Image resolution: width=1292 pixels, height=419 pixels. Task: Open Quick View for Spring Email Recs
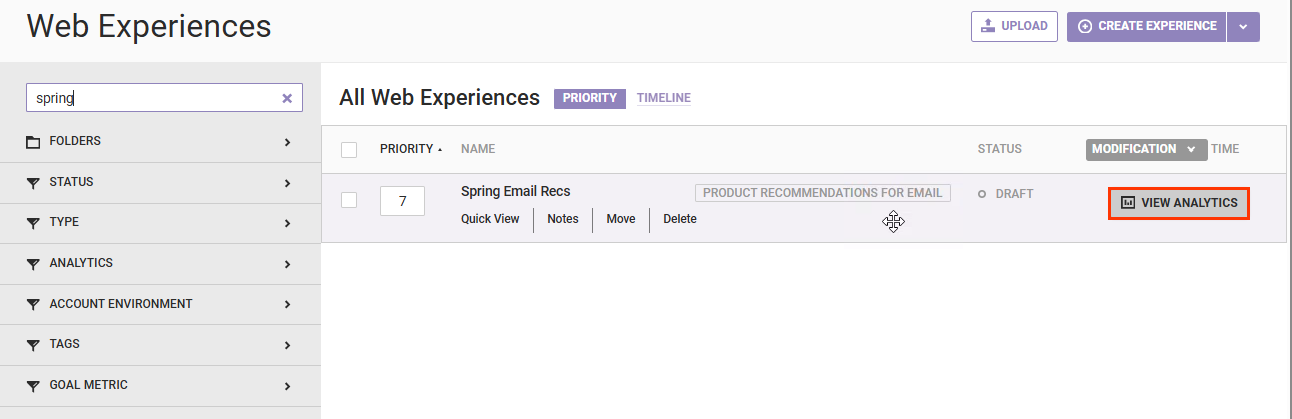pos(490,219)
